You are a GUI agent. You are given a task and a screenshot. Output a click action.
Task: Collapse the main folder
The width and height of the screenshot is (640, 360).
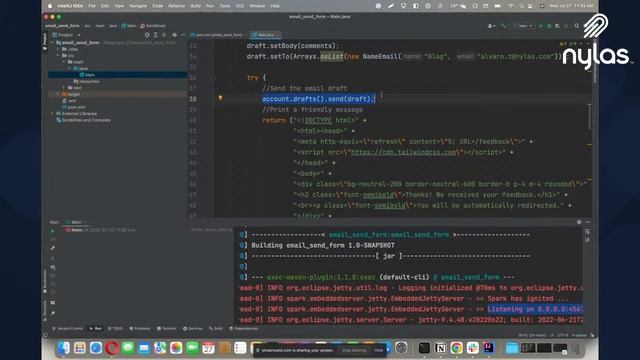click(64, 62)
